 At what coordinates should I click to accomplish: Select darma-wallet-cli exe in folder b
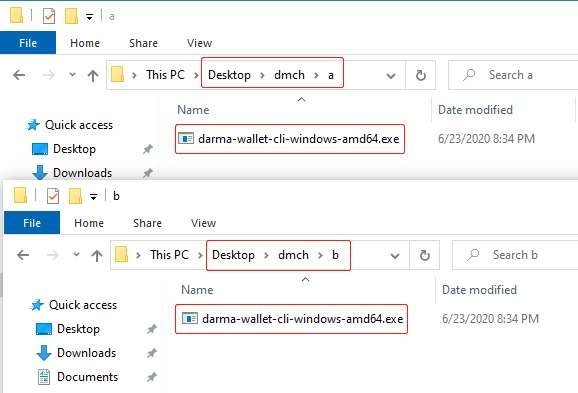[x=293, y=319]
